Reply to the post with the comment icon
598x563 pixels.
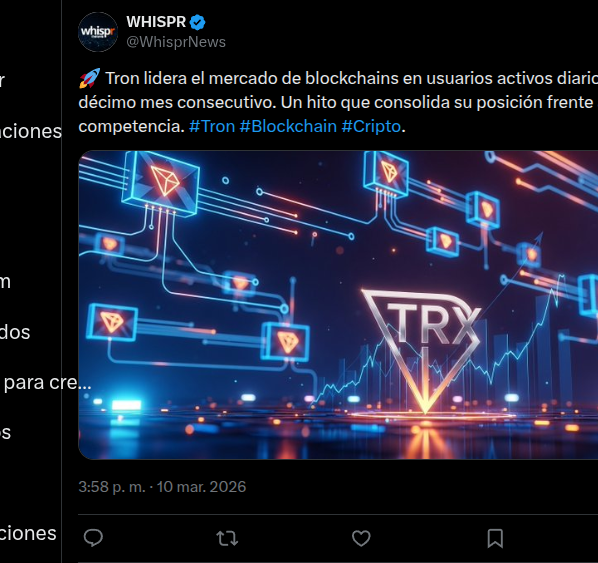tap(93, 538)
